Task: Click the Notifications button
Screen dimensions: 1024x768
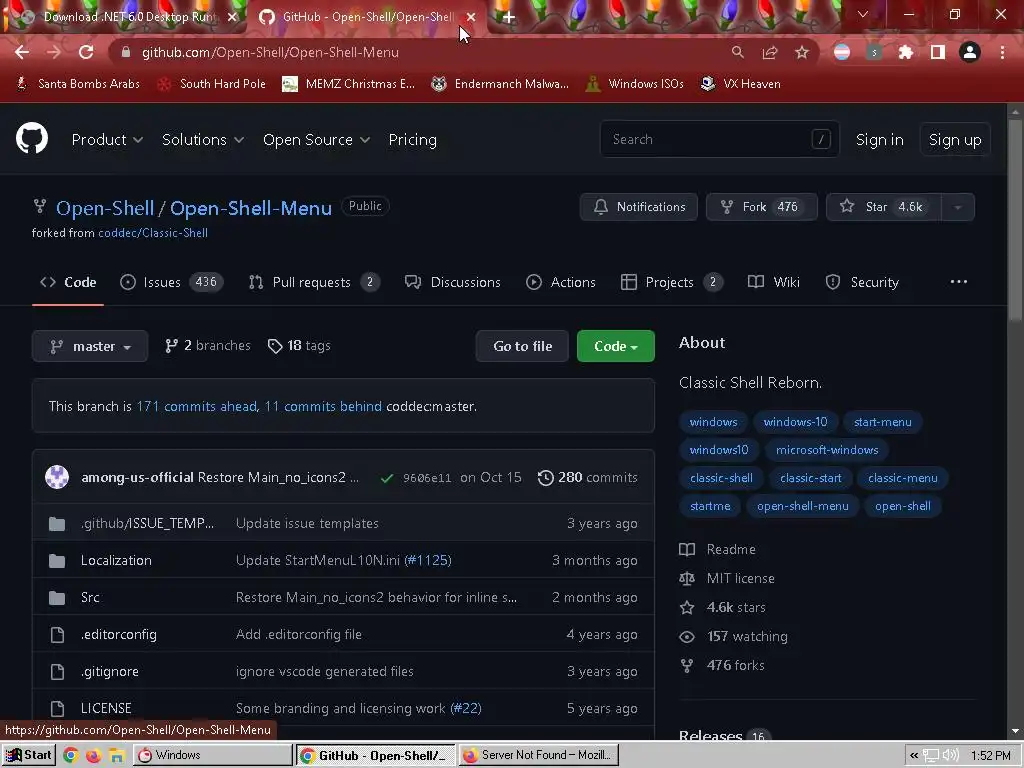Action: (x=639, y=207)
